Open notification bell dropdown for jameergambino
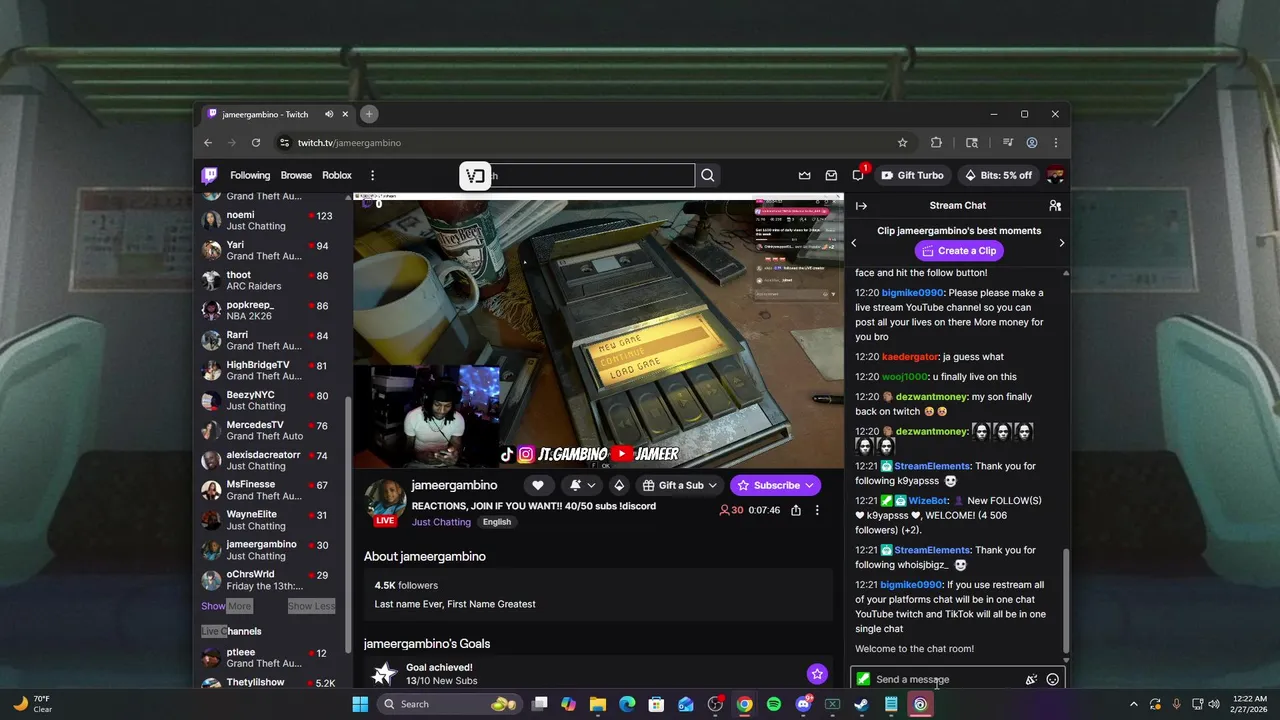Screen dimensions: 1280x720 (x=583, y=485)
